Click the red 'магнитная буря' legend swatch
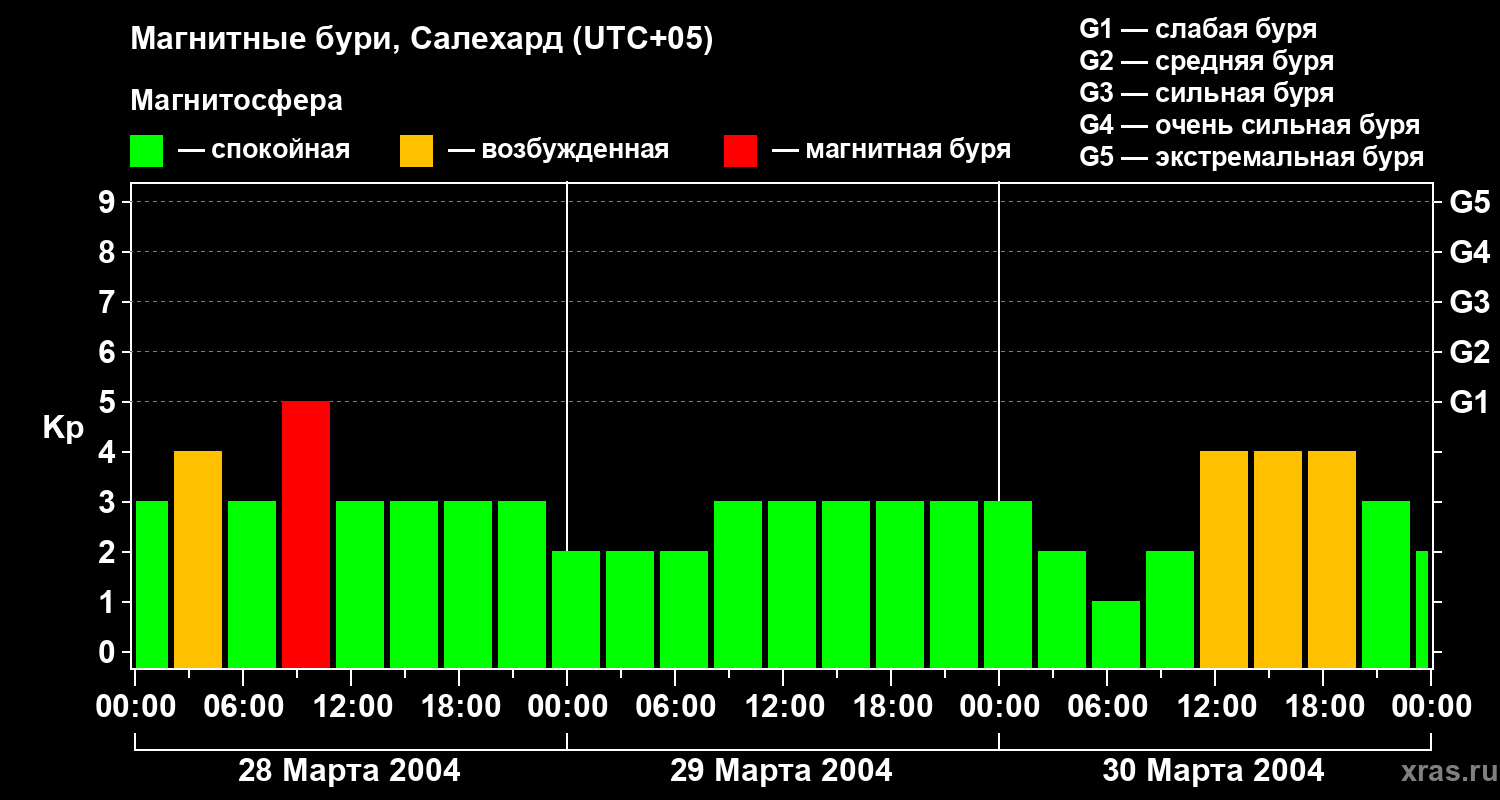The width and height of the screenshot is (1500, 800). pos(740,150)
